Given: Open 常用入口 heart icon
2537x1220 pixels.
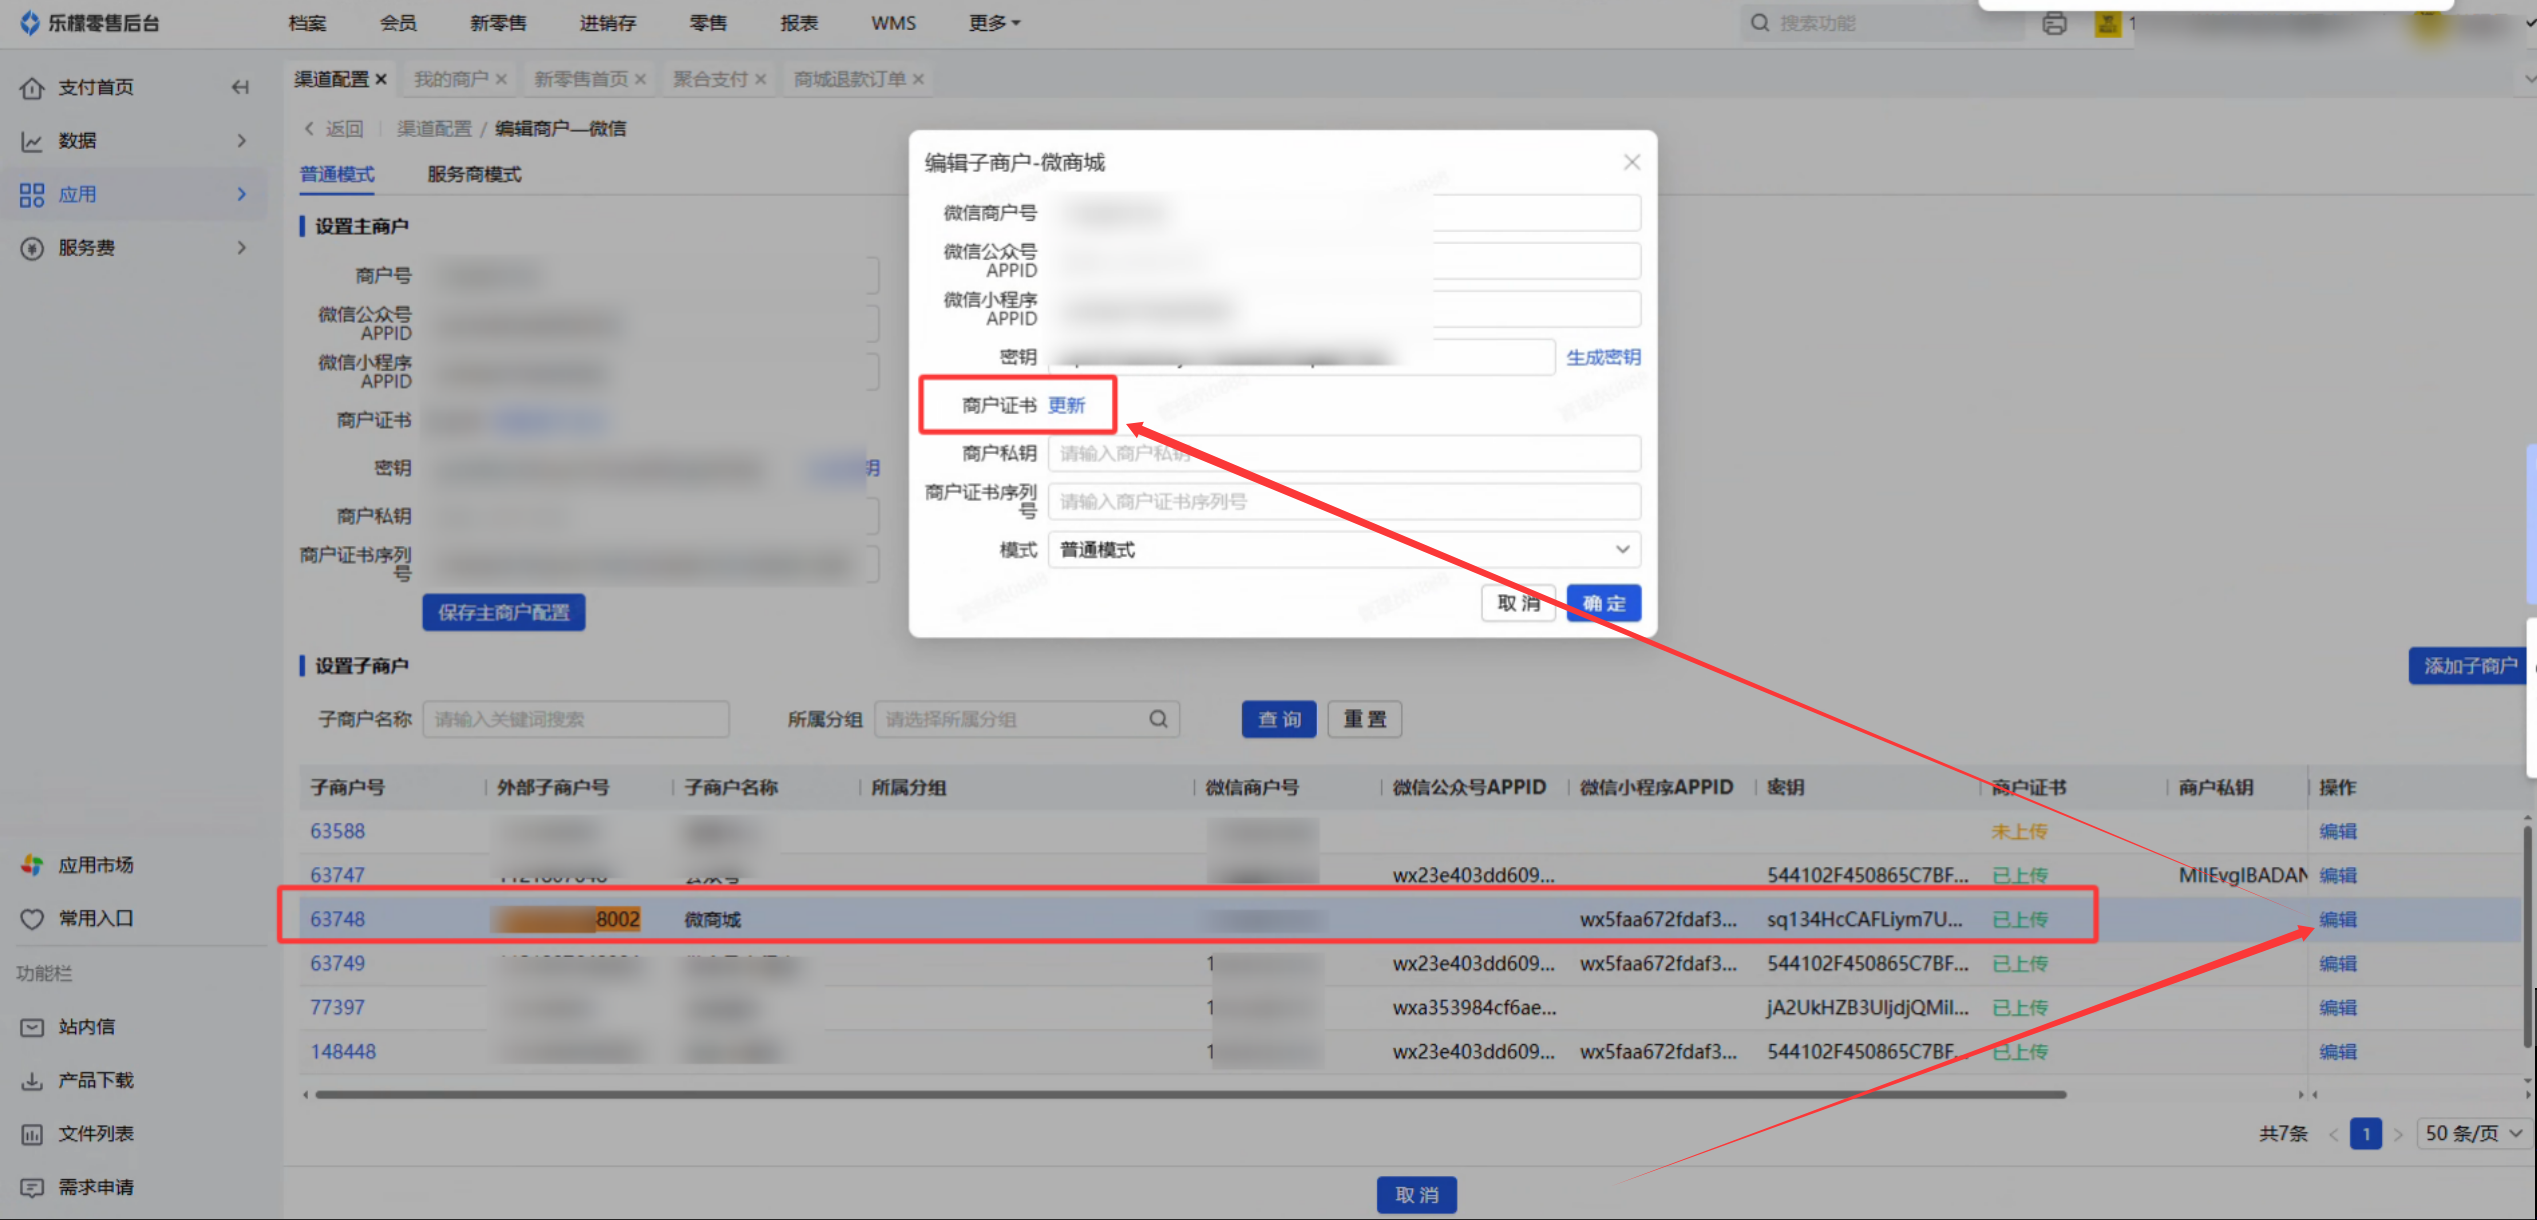Looking at the screenshot, I should (x=32, y=918).
